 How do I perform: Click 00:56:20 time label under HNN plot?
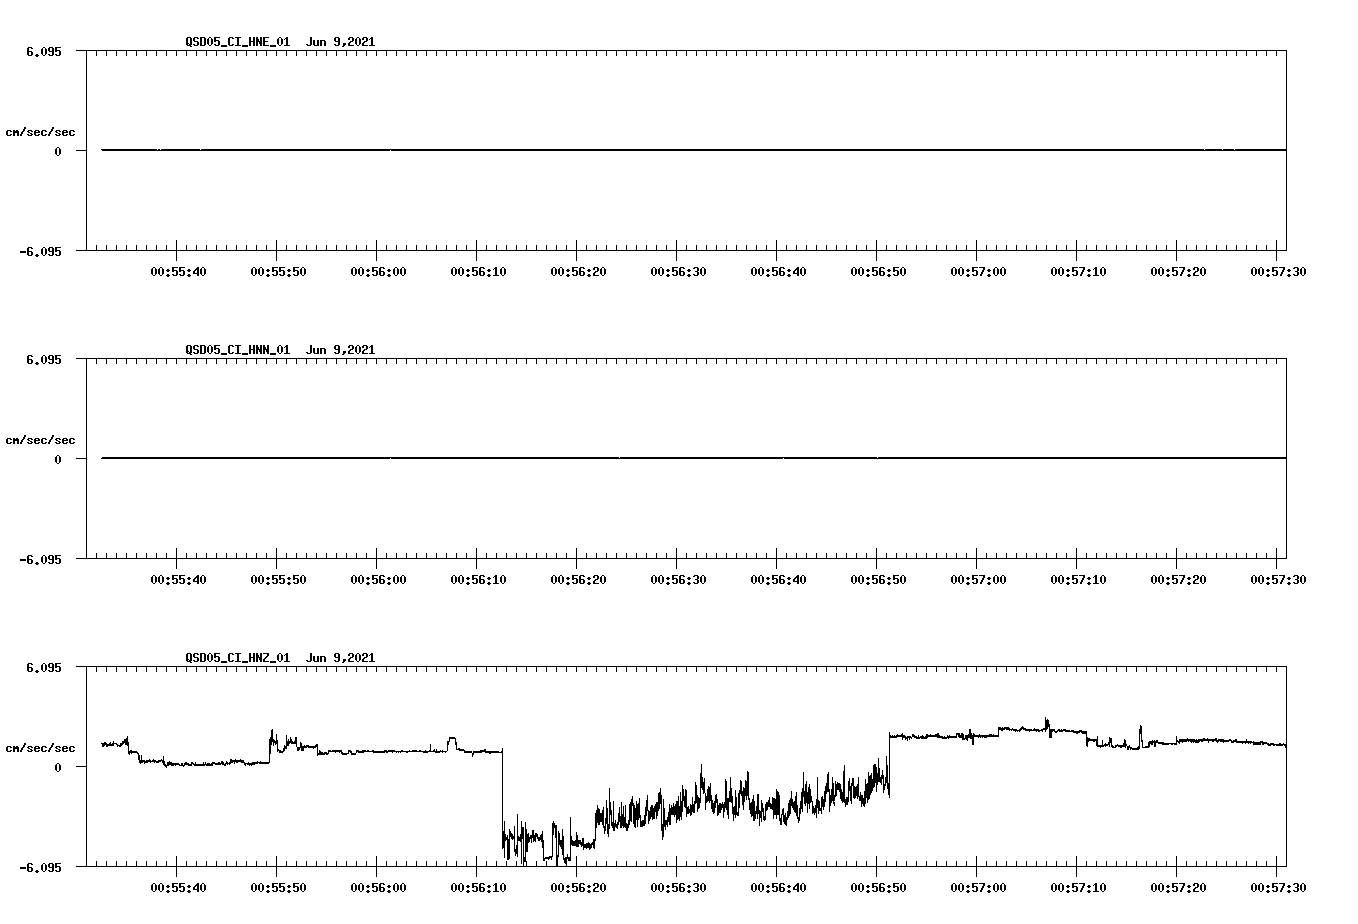point(578,580)
